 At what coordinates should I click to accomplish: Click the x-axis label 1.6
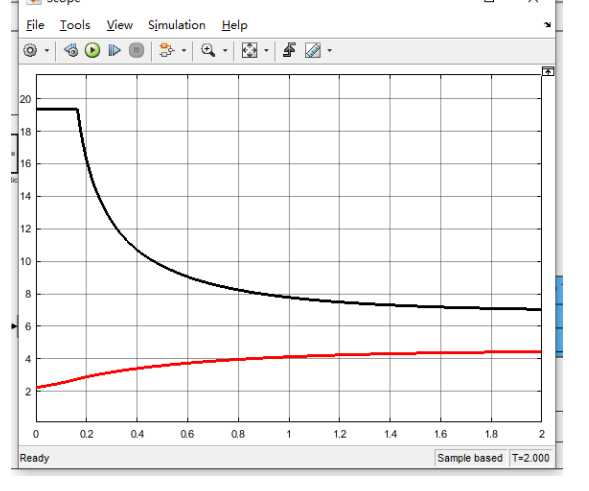[x=441, y=434]
